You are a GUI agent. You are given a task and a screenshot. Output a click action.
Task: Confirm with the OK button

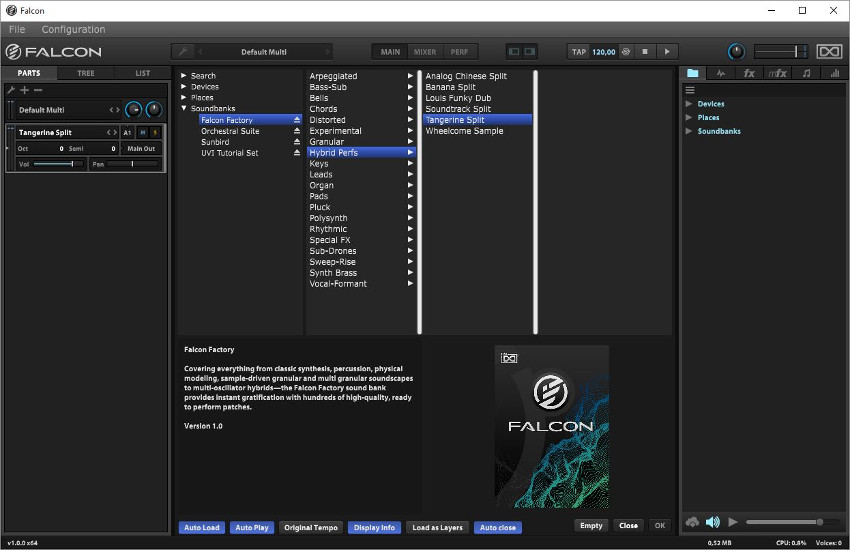pos(660,526)
